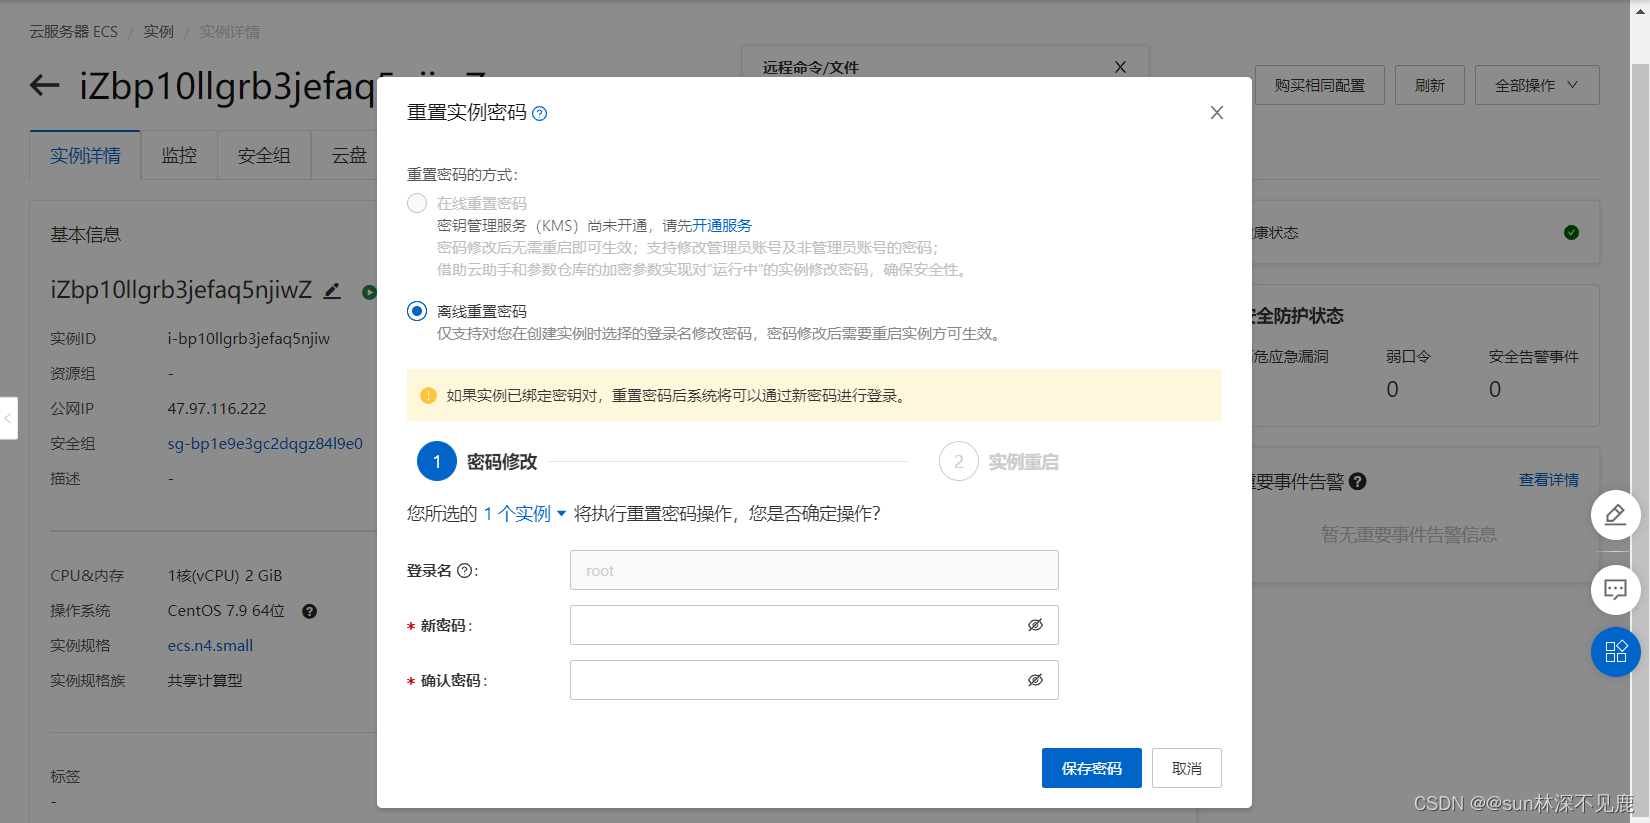Show the 新密码 field's hidden text
This screenshot has height=823, width=1650.
pyautogui.click(x=1035, y=625)
